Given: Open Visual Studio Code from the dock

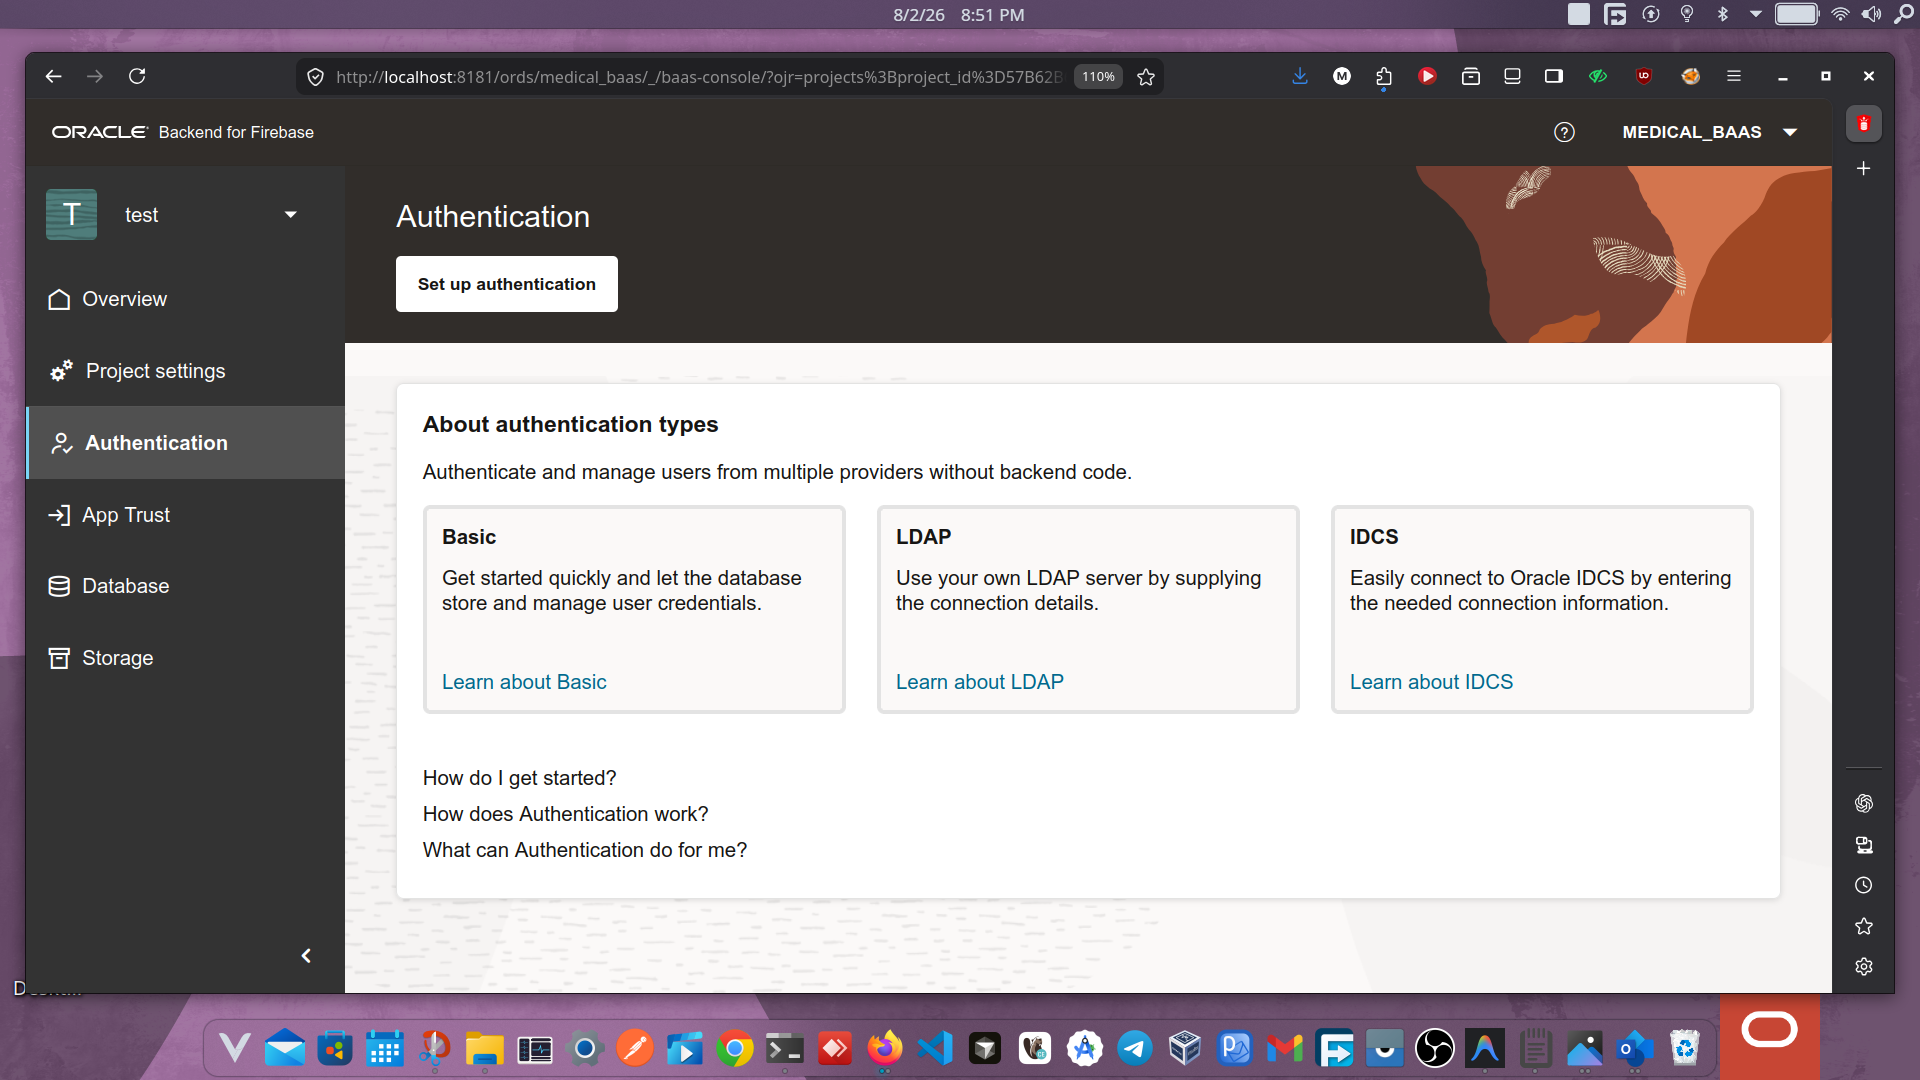Looking at the screenshot, I should [x=935, y=1049].
